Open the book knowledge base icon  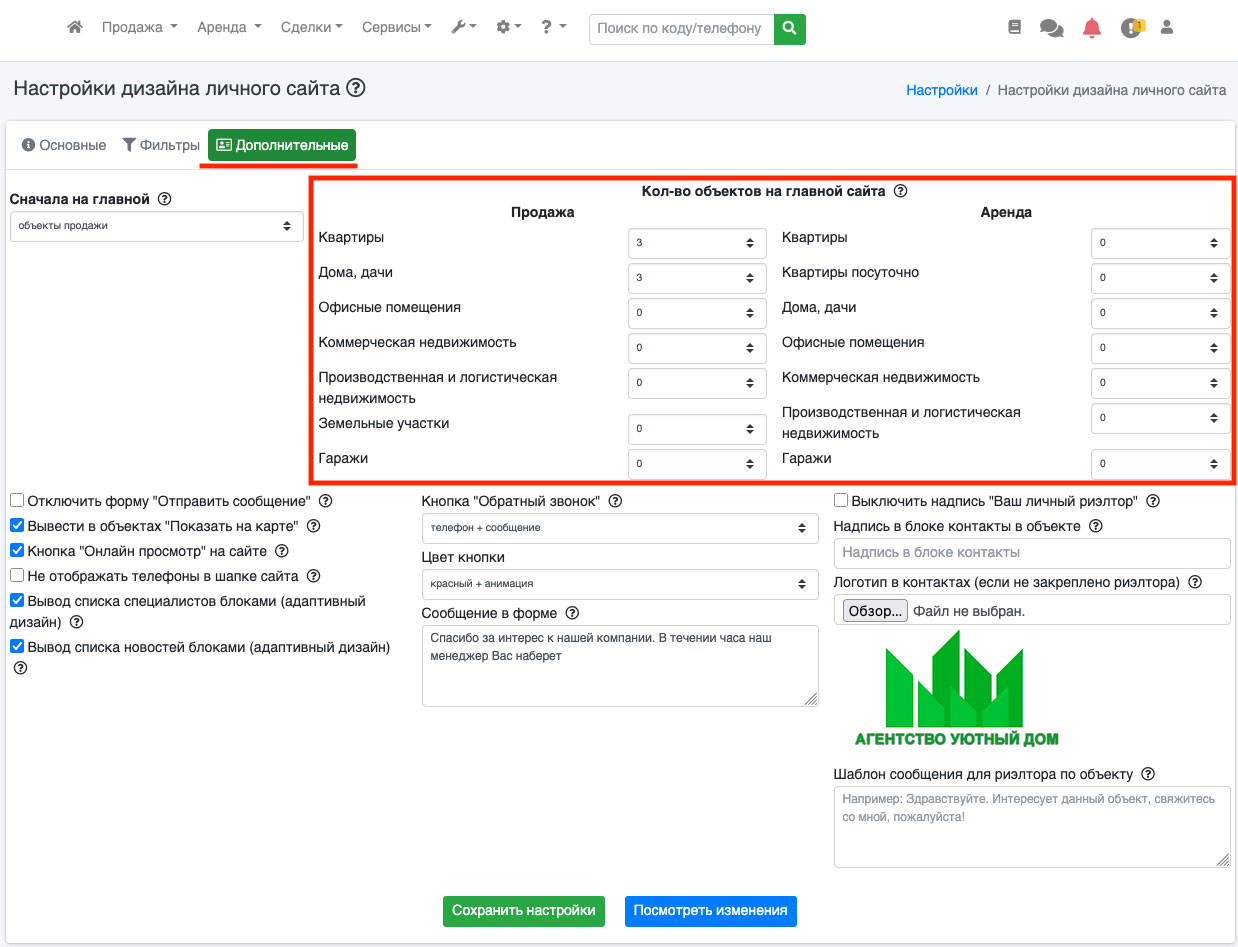(1015, 28)
